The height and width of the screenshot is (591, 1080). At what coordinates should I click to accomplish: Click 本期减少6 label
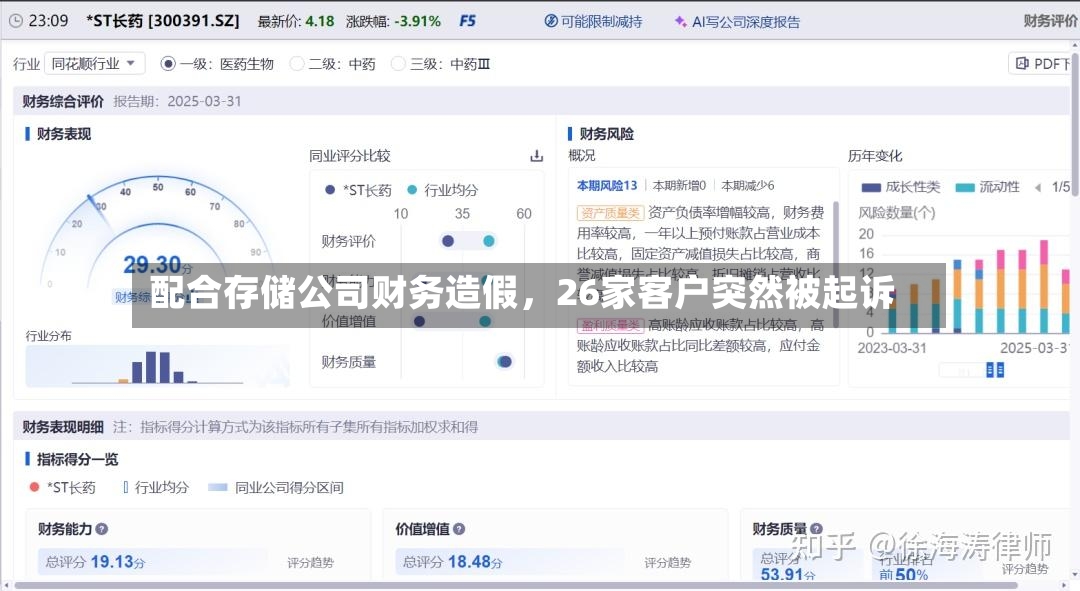click(x=747, y=185)
